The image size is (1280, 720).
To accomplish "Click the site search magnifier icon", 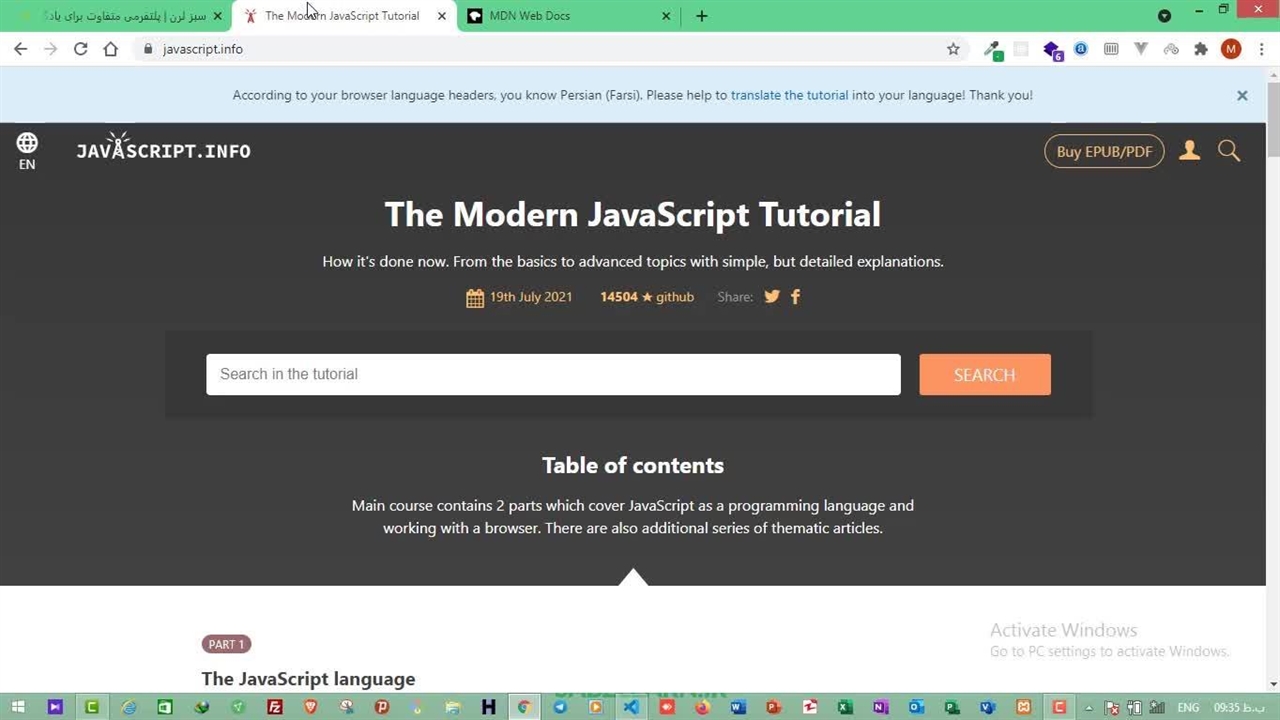I will tap(1229, 151).
